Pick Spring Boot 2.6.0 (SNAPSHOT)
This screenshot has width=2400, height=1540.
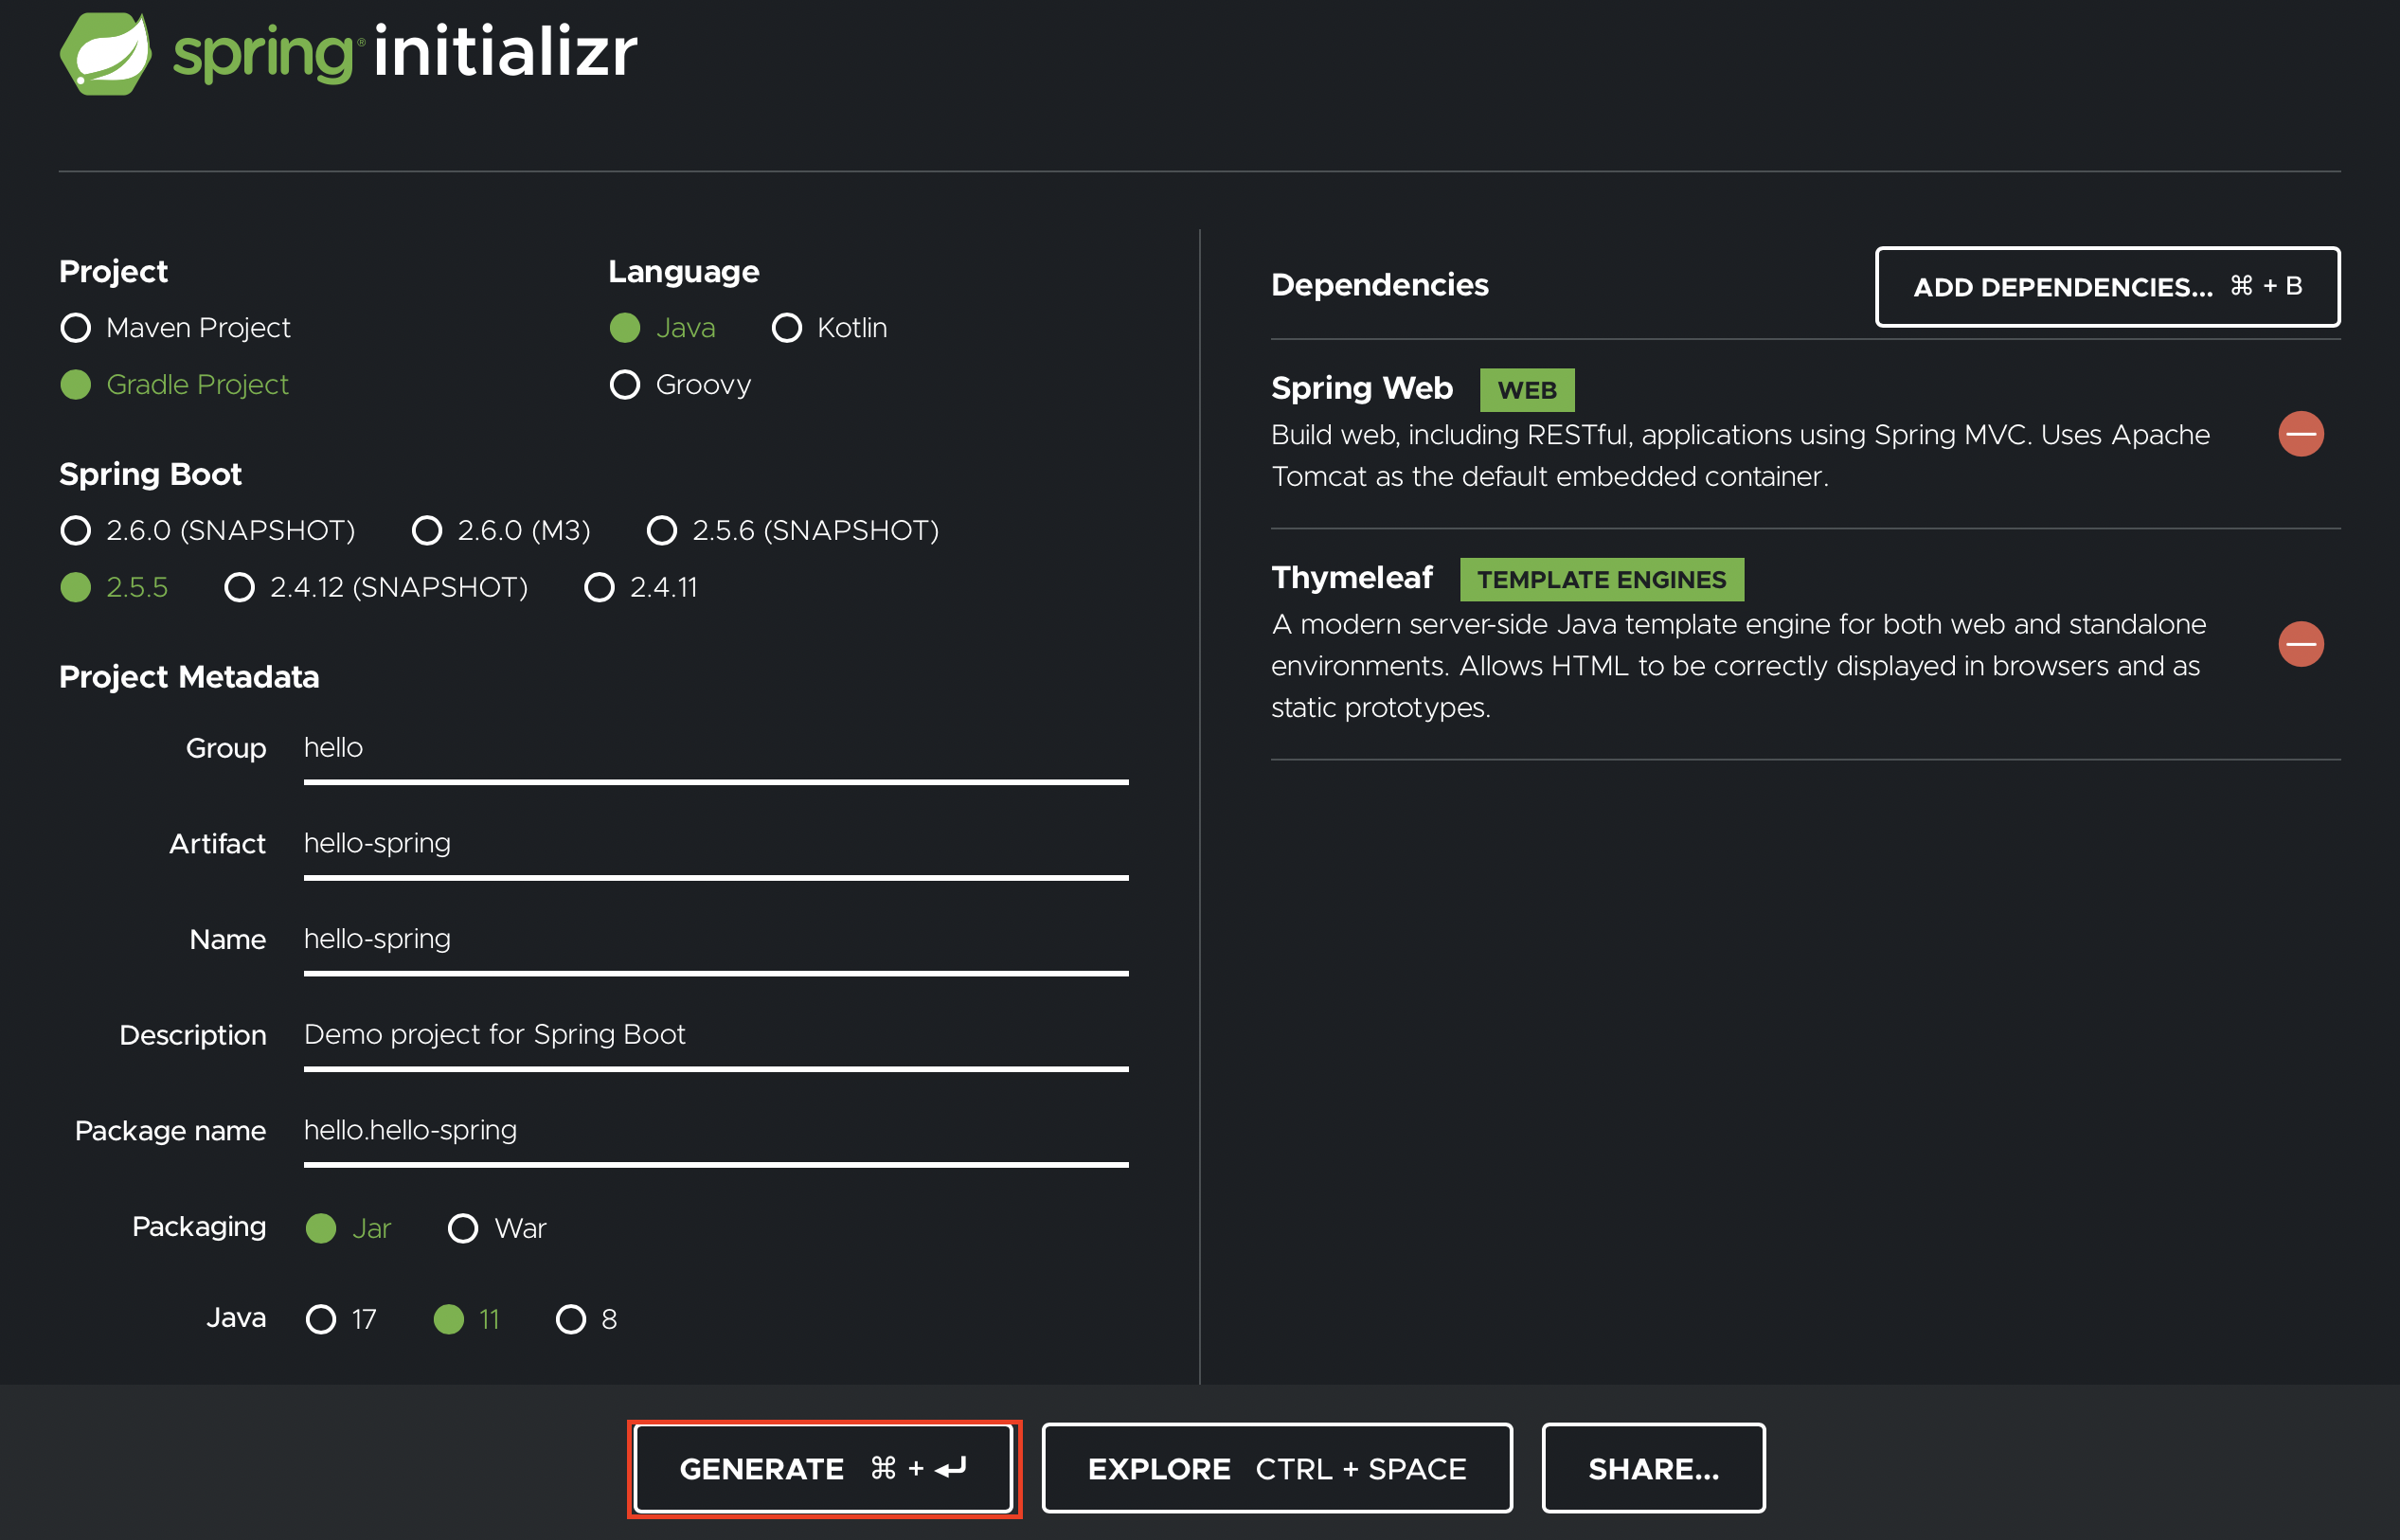76,531
